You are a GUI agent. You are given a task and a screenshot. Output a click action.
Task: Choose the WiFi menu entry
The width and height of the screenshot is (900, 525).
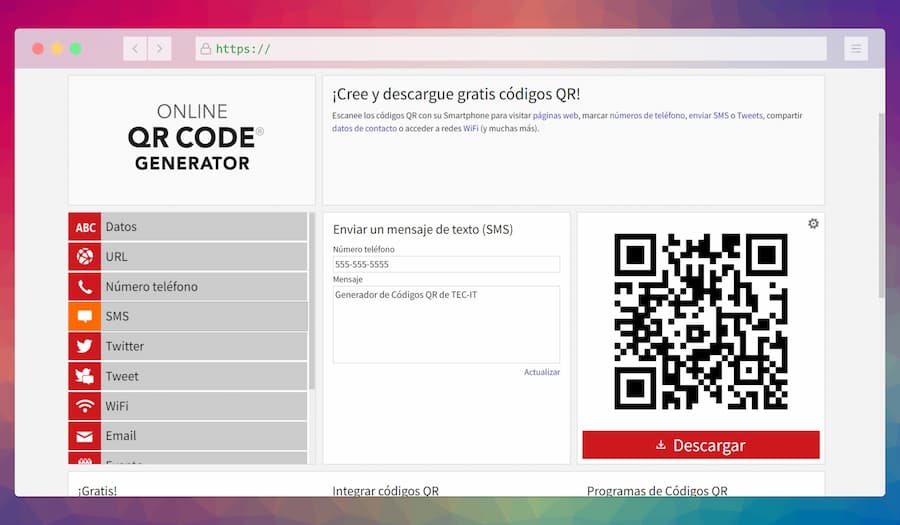(188, 406)
